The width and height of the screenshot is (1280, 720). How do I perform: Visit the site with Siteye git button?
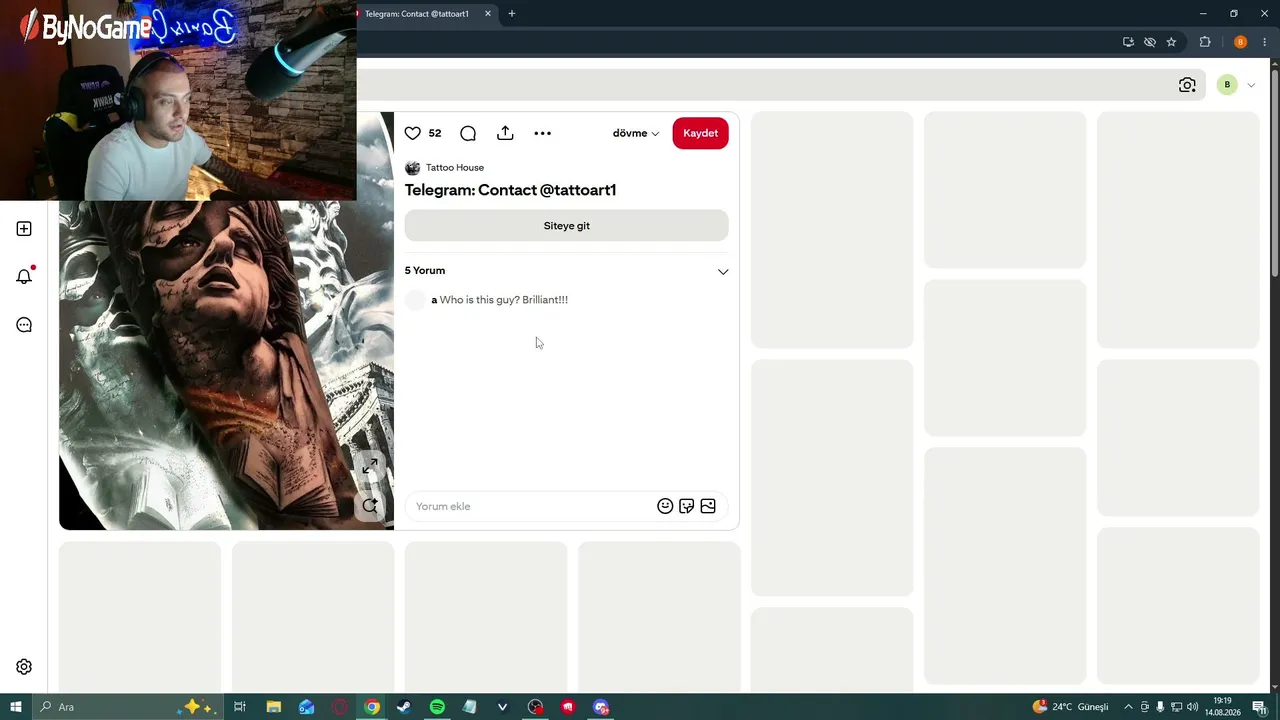566,226
